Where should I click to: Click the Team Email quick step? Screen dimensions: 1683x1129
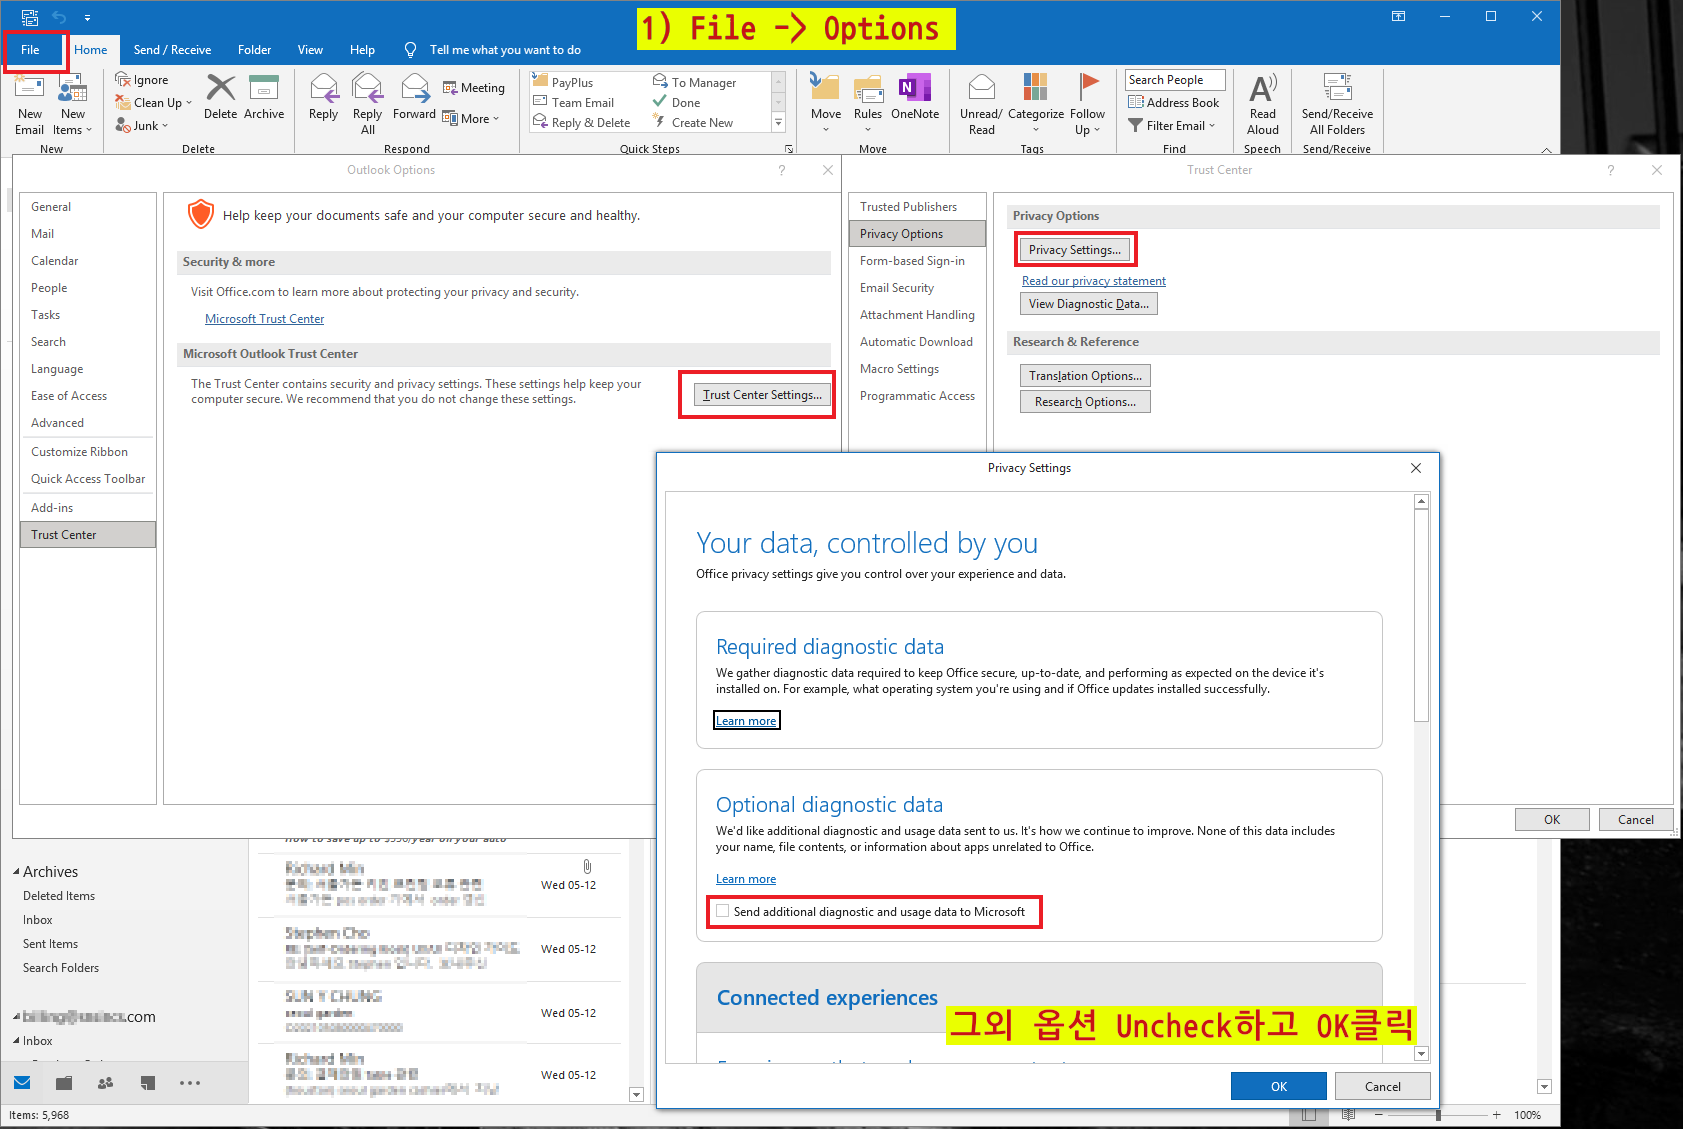click(574, 102)
